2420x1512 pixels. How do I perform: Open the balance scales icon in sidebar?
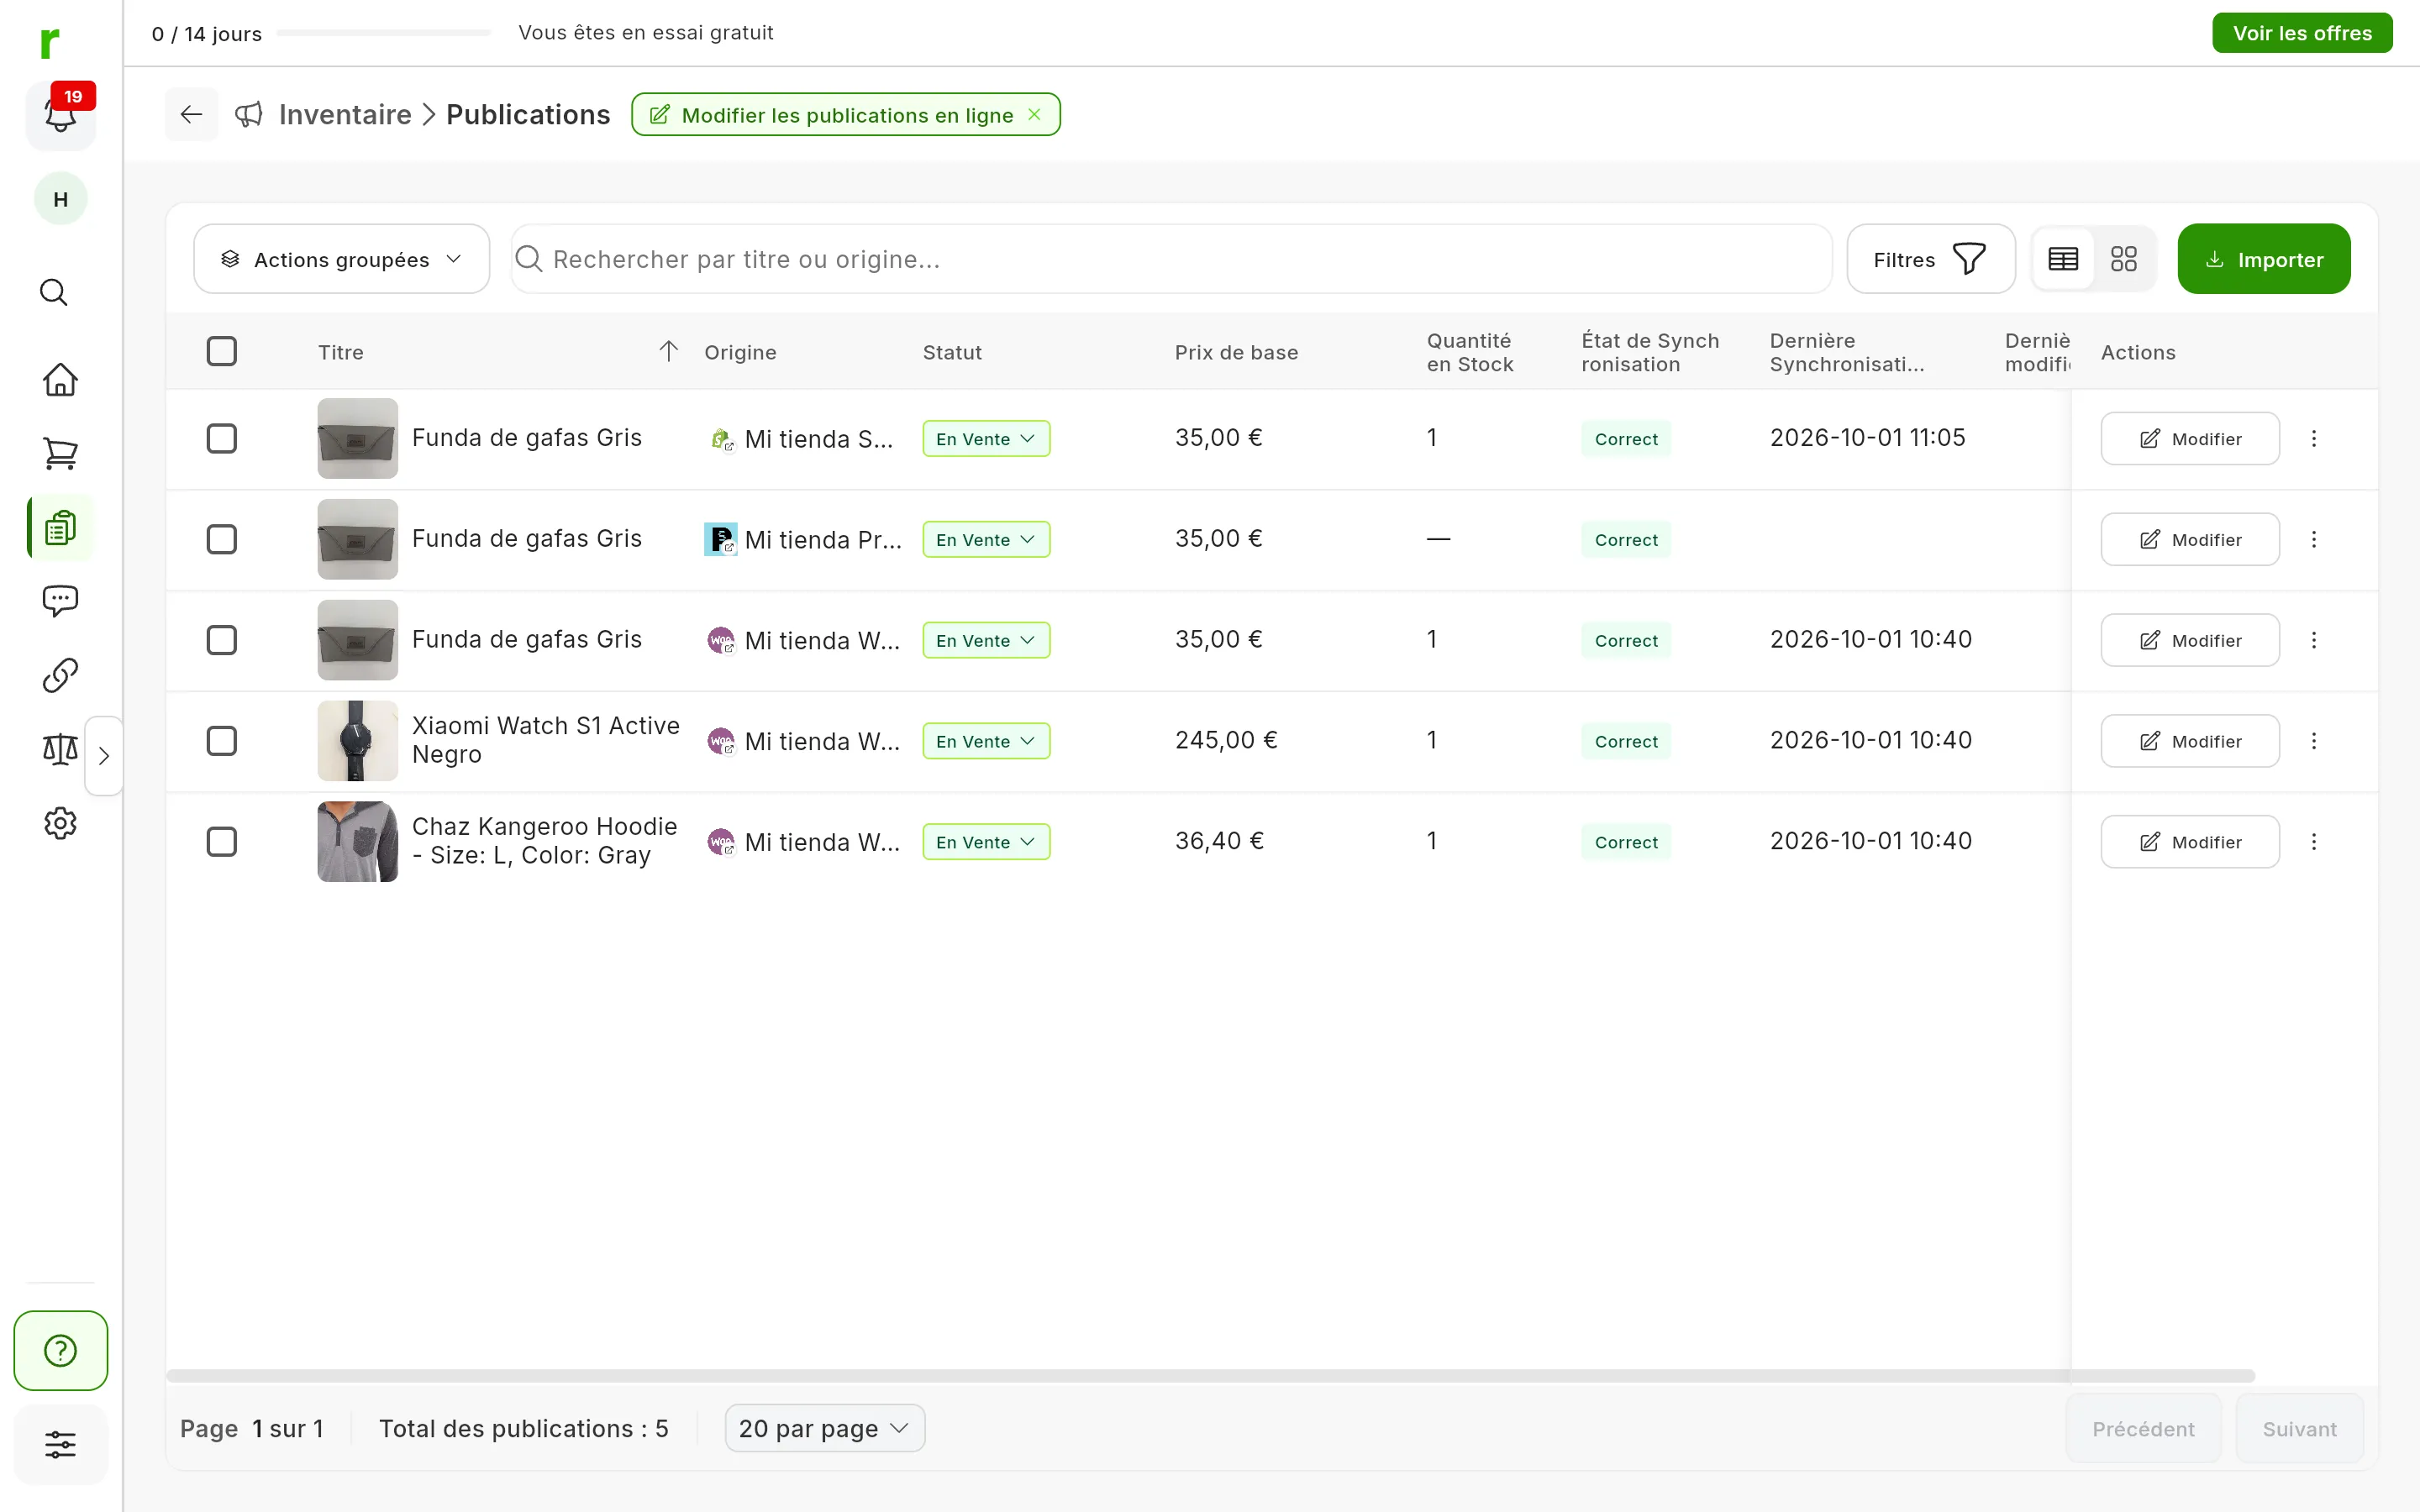point(60,749)
